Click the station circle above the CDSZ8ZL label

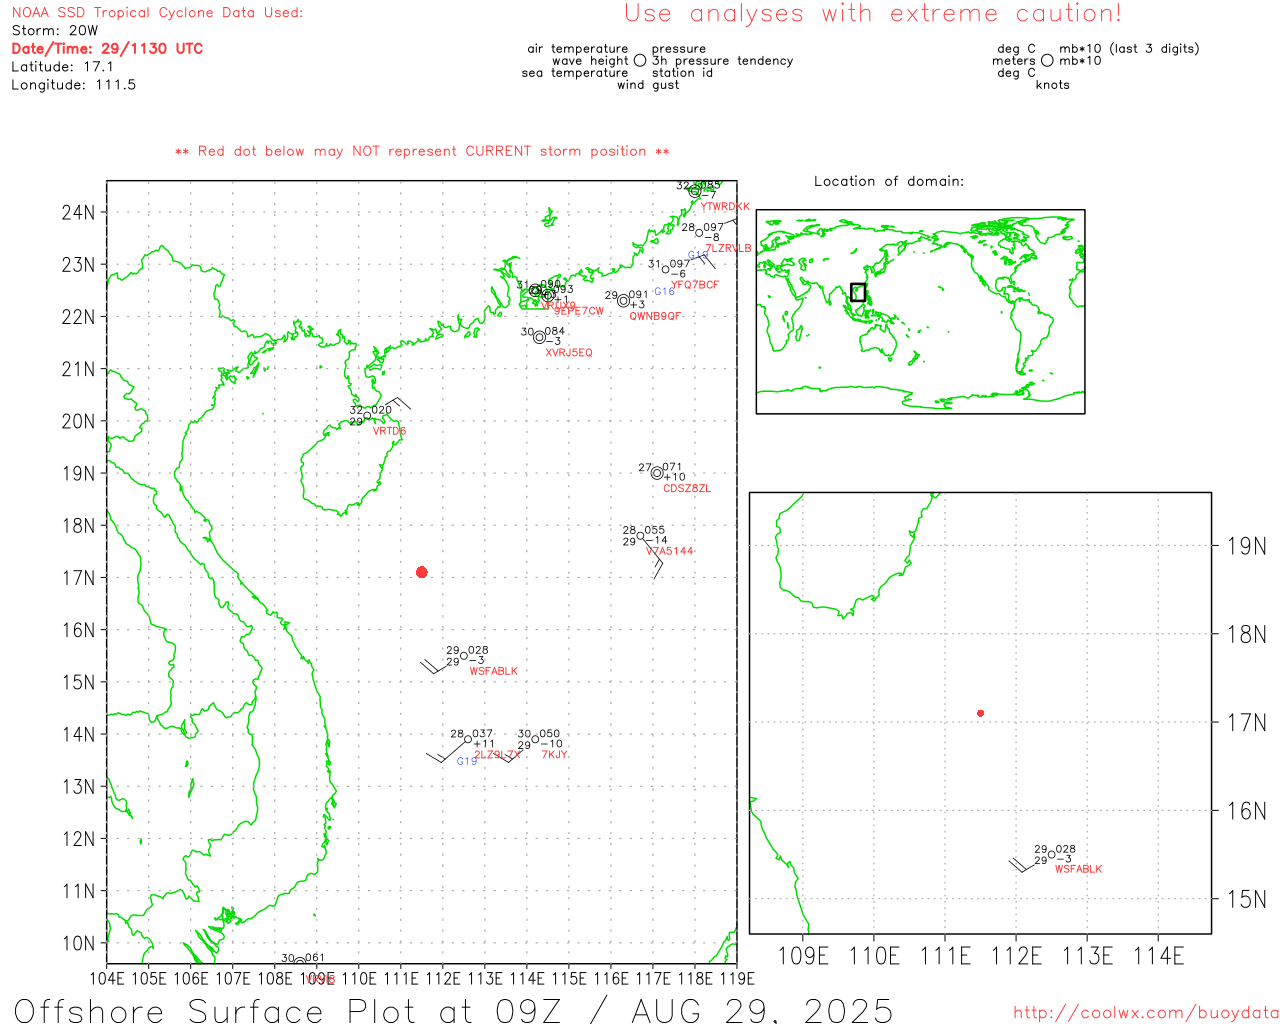point(657,473)
